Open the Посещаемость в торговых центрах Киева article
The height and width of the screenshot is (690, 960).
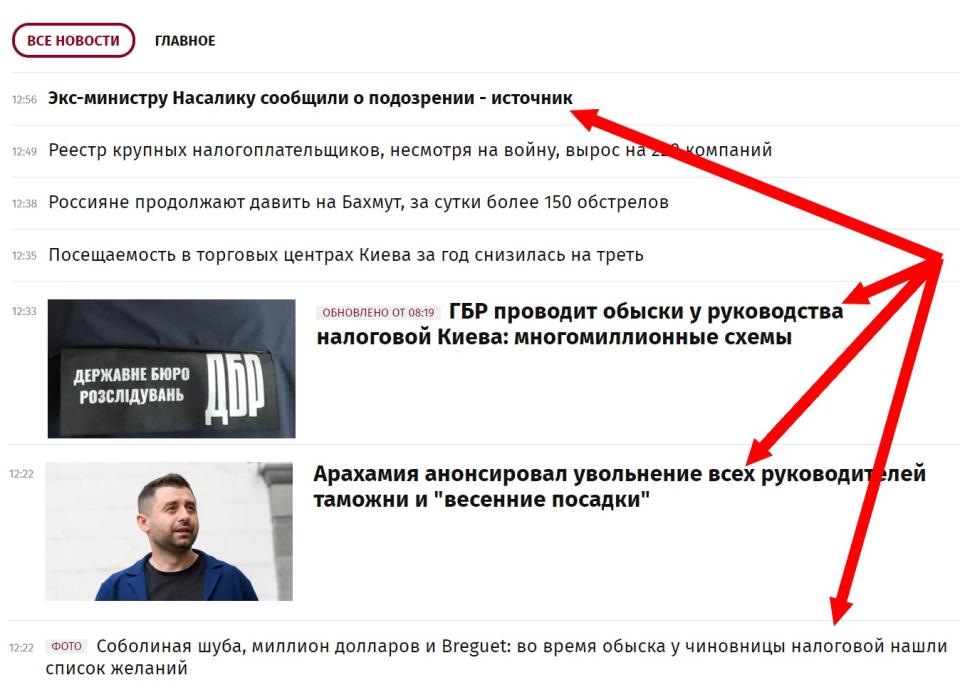pos(346,255)
